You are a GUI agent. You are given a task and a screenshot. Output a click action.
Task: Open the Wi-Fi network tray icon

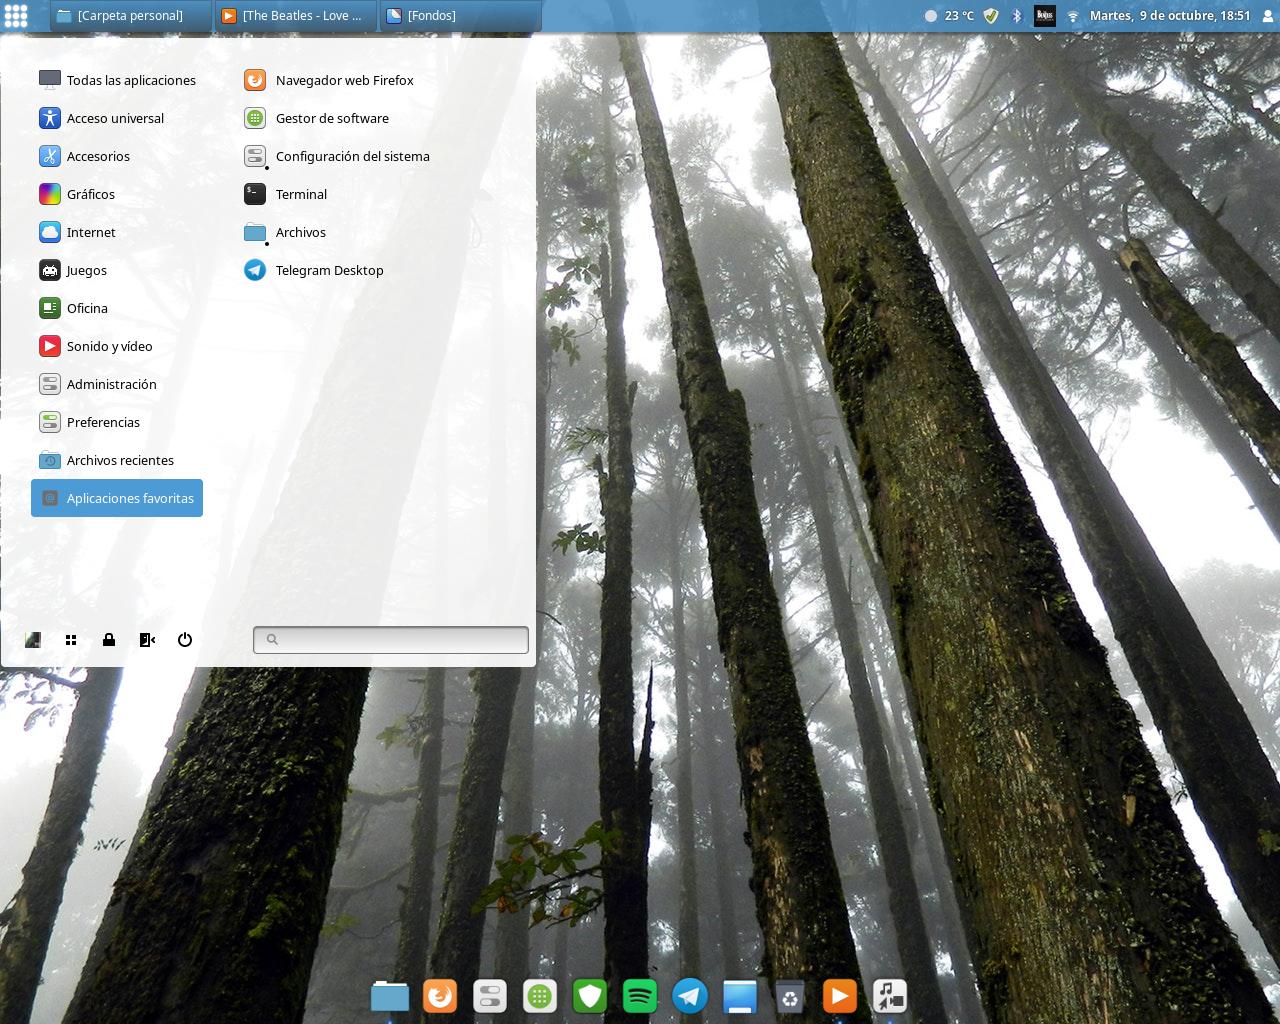1073,16
